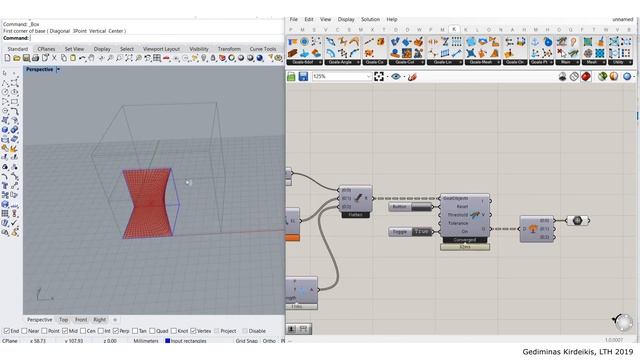The height and width of the screenshot is (360, 640).
Task: Click the New file icon in Rhino toolbar
Action: pyautogui.click(x=7, y=58)
